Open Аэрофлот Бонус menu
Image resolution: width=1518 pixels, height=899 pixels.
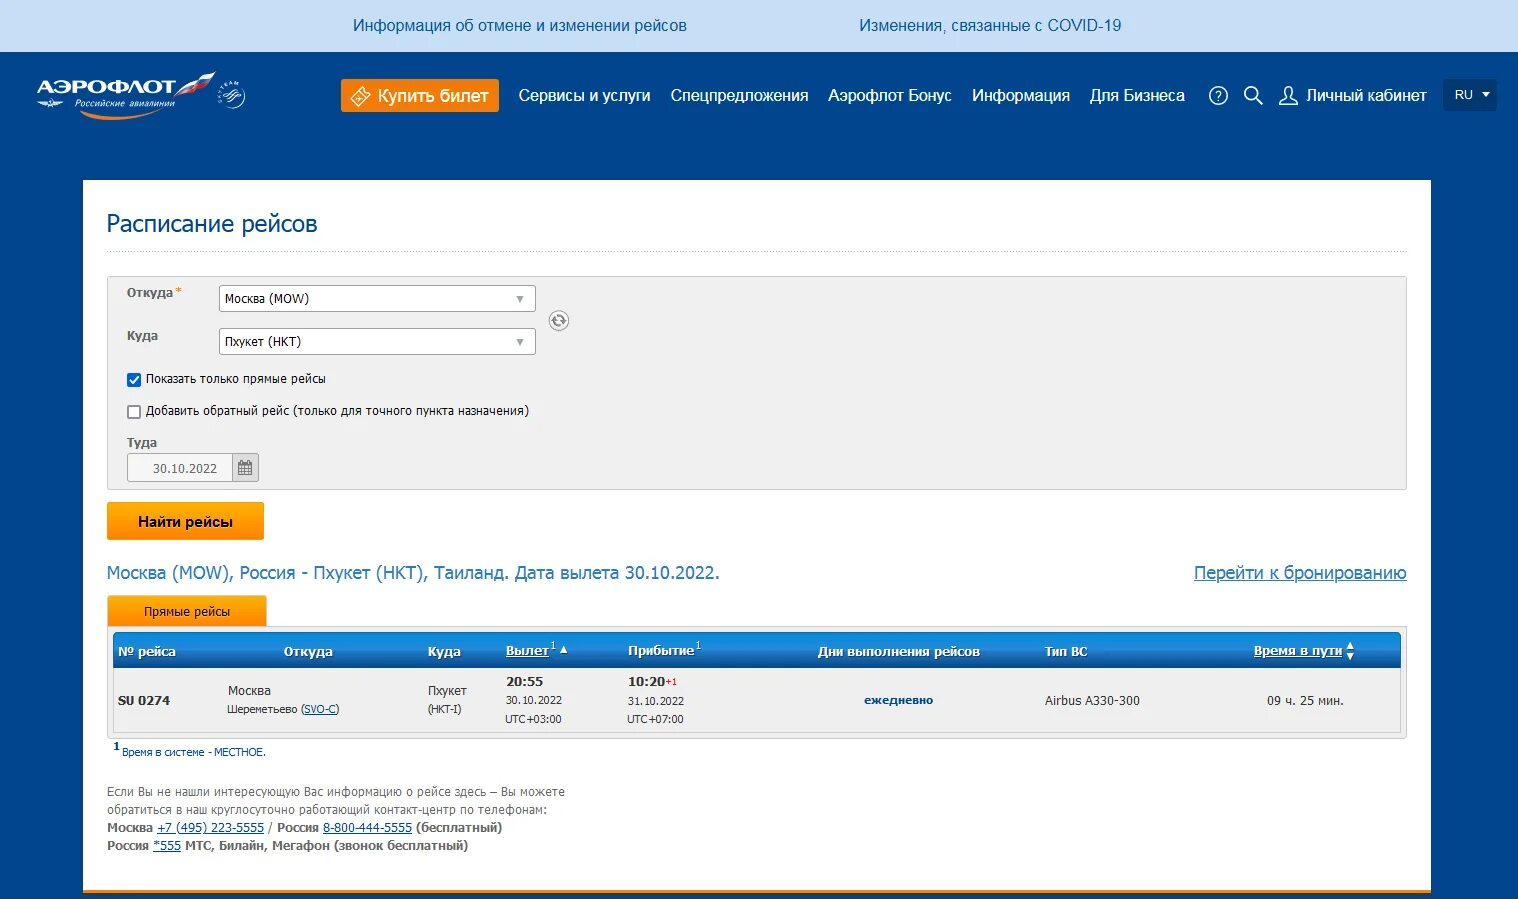point(890,96)
